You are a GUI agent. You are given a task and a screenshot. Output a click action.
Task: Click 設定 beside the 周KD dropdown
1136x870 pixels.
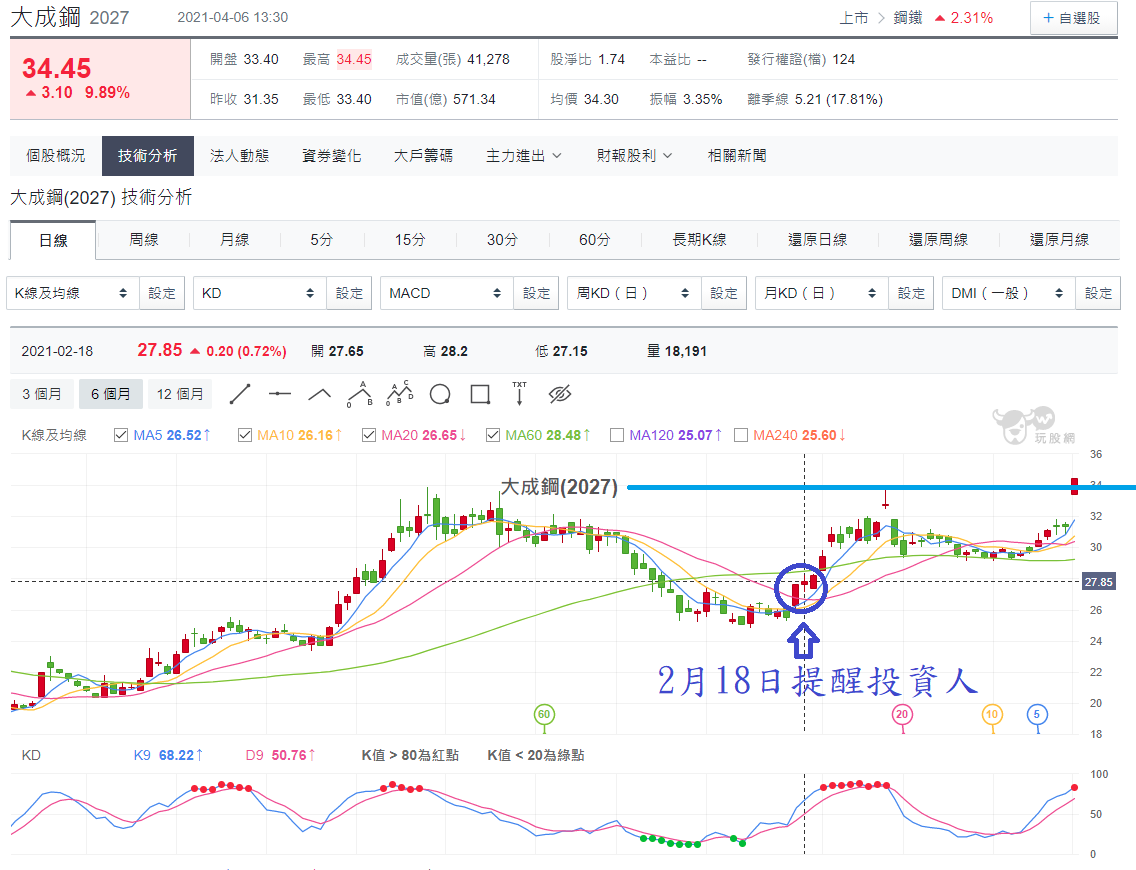pyautogui.click(x=724, y=293)
